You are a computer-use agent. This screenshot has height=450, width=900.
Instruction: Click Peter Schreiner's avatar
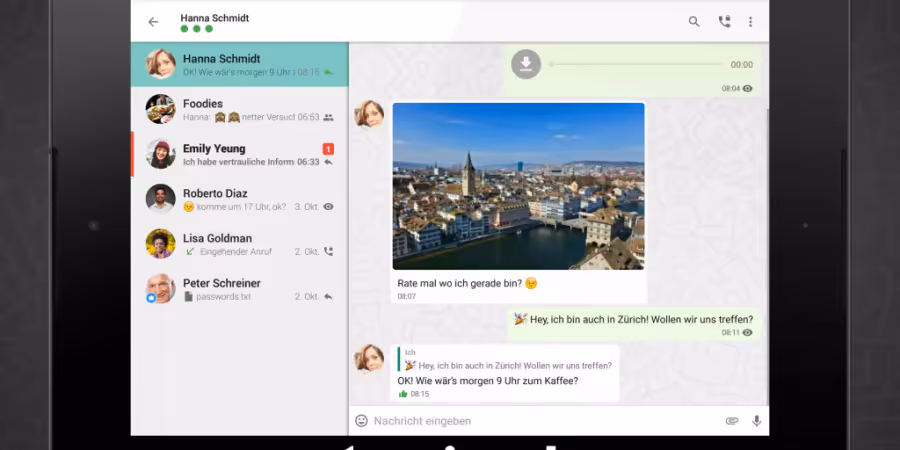161,288
